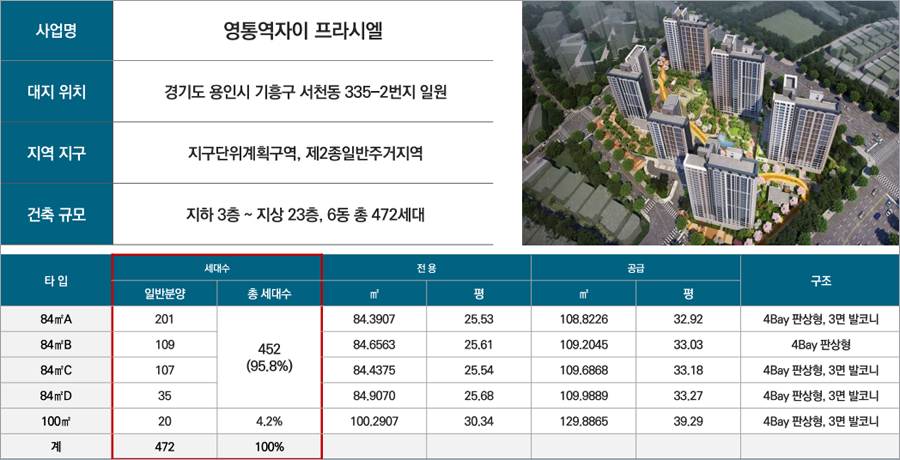Click the 25.53 pyeong value

(479, 319)
